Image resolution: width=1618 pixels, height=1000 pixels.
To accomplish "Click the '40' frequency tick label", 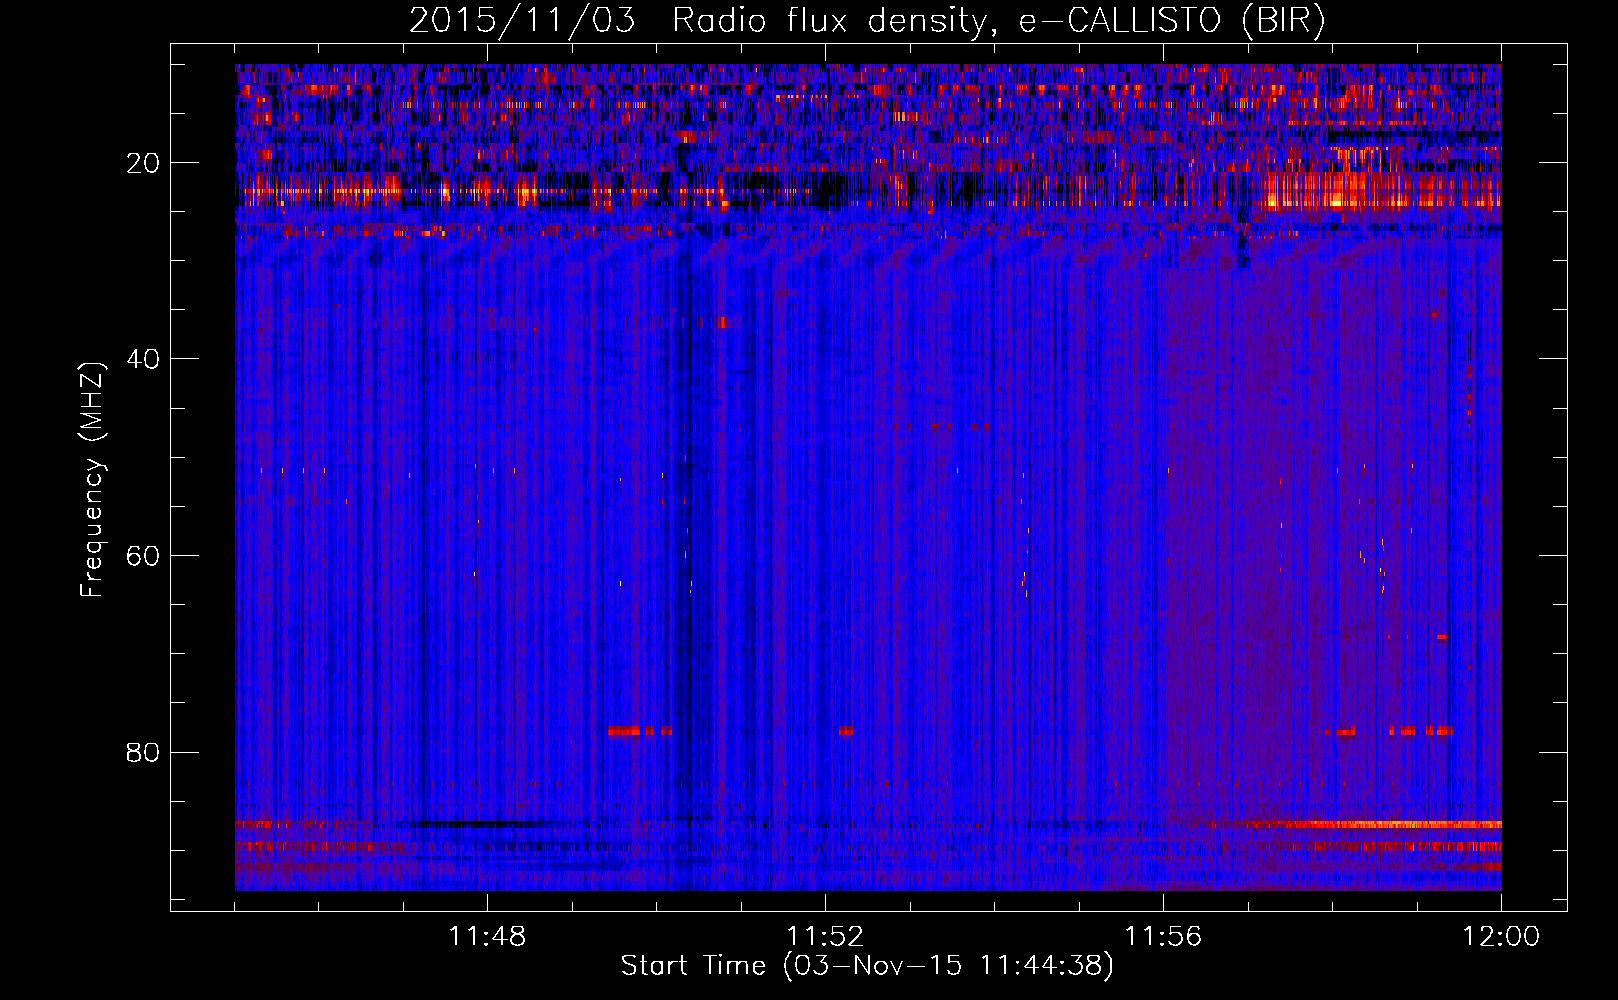I will coord(144,359).
